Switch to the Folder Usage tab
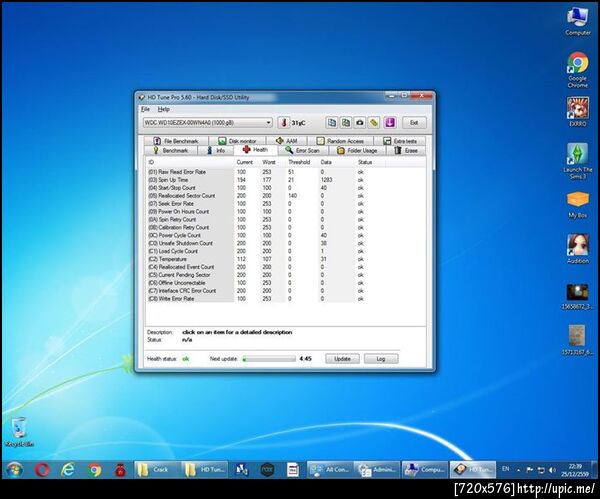Screen dimensions: 600x499 (x=357, y=151)
